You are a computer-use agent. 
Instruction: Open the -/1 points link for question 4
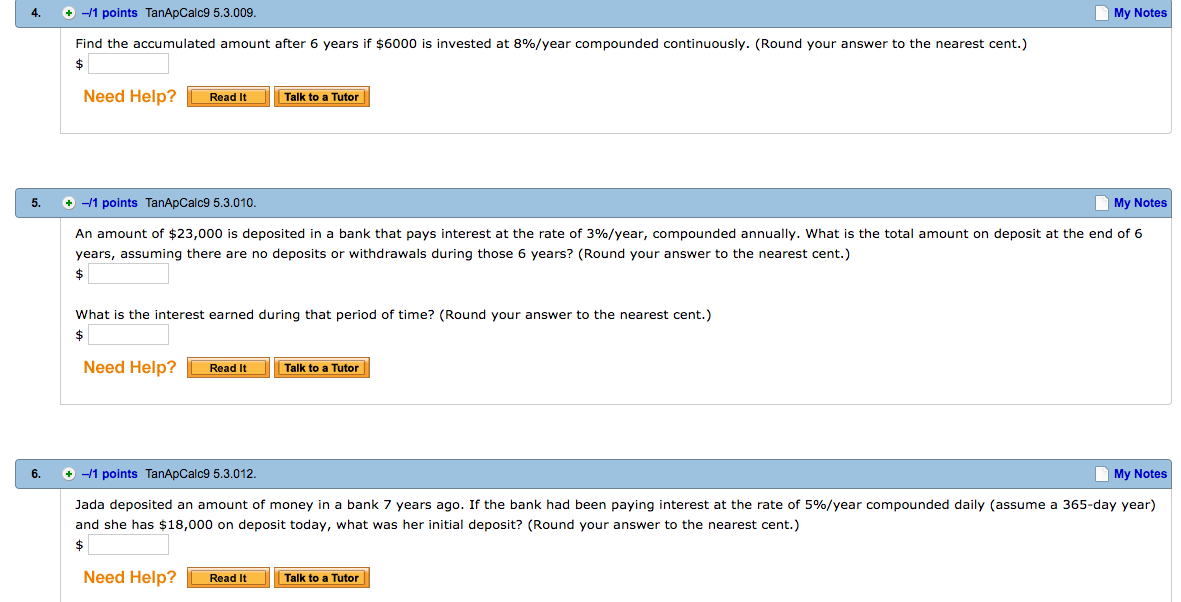click(x=109, y=13)
